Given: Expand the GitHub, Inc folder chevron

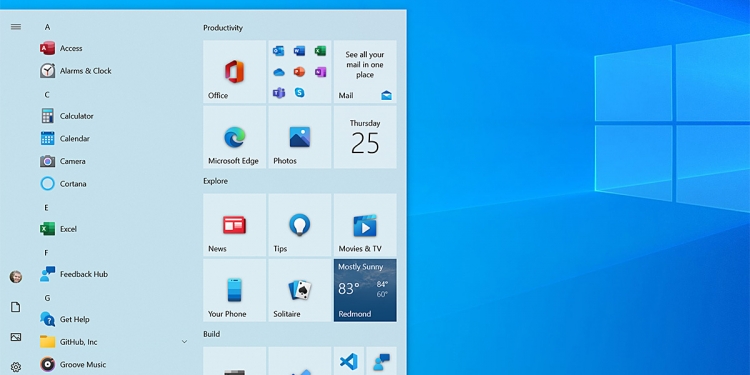Looking at the screenshot, I should coord(184,342).
